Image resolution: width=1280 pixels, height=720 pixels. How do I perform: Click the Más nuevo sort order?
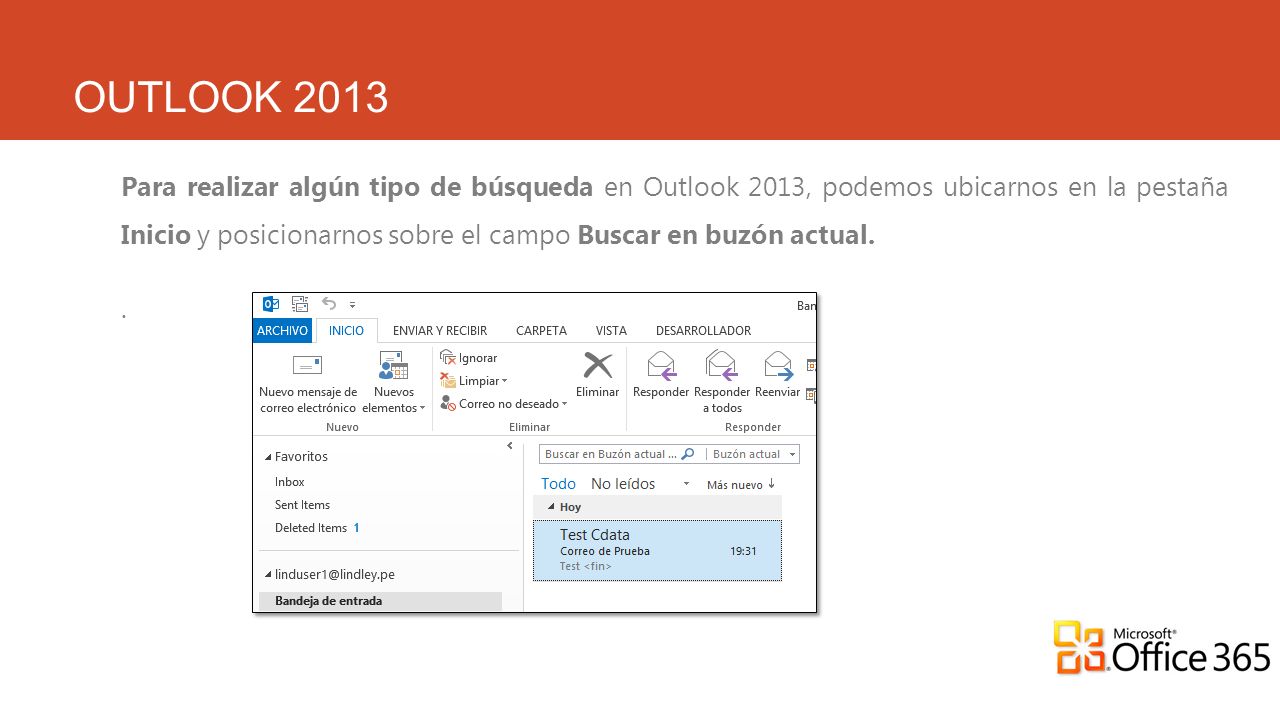tap(741, 485)
